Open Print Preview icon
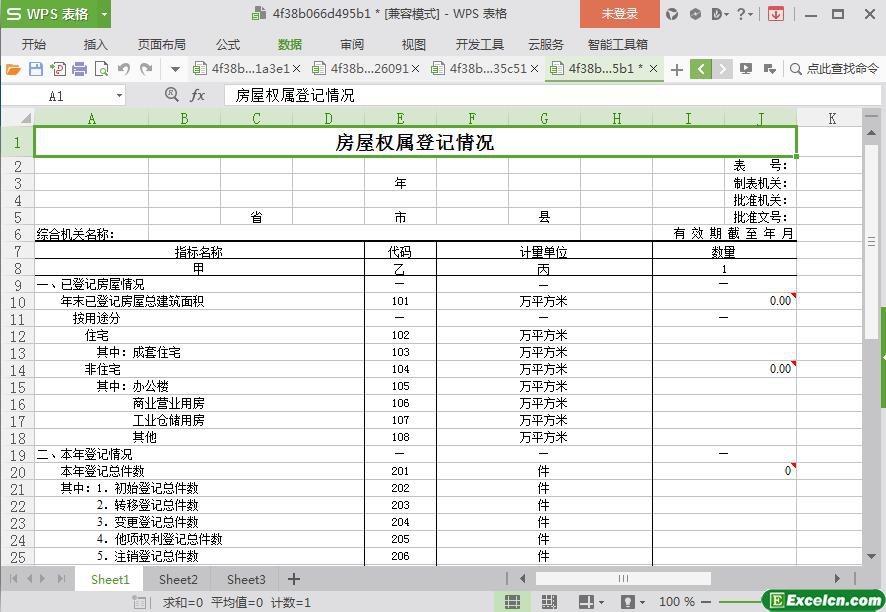 pos(102,69)
